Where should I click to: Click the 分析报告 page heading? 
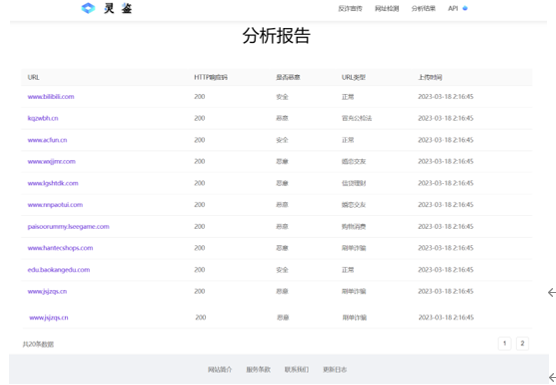[x=276, y=36]
